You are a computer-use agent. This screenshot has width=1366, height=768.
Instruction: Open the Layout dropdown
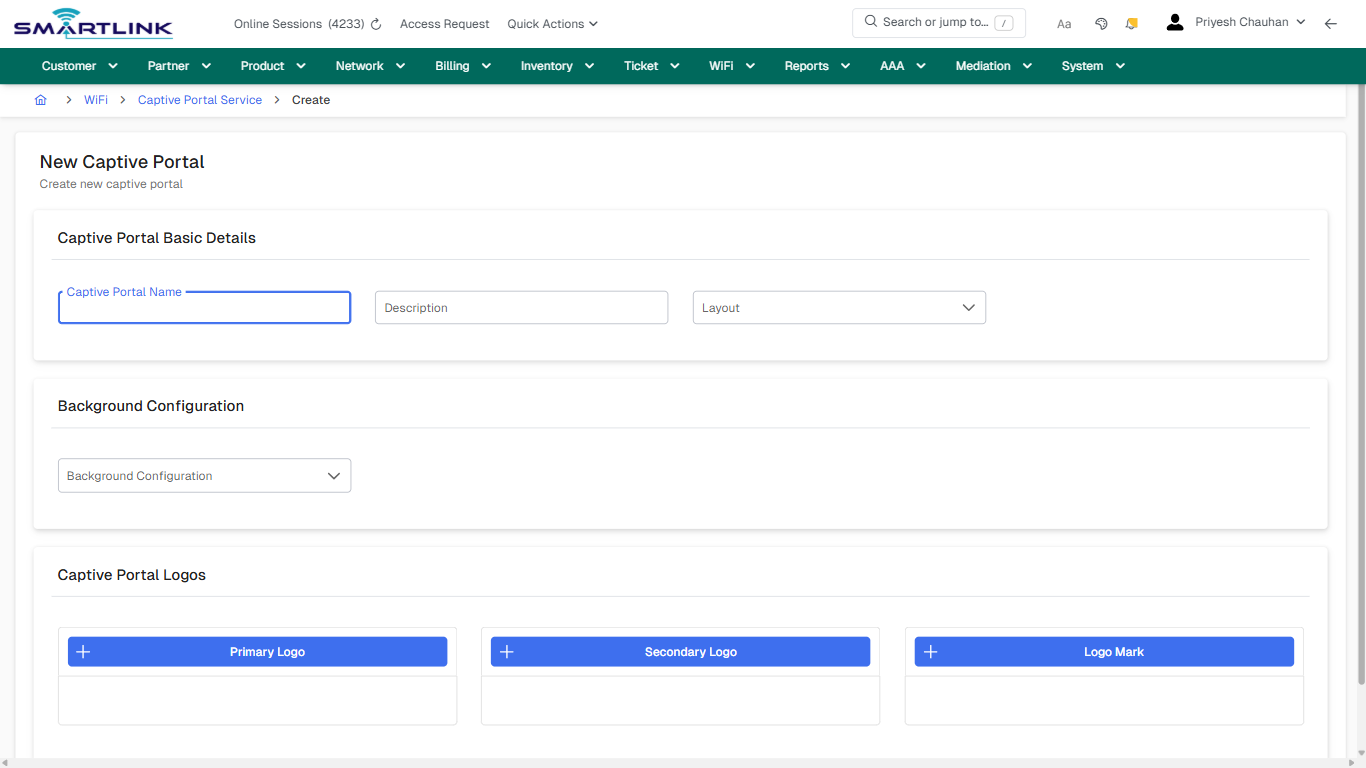click(838, 307)
